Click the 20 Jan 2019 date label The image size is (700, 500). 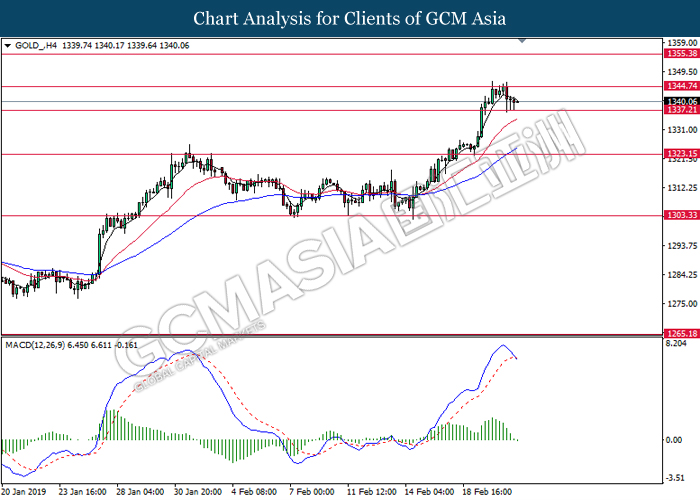26,492
